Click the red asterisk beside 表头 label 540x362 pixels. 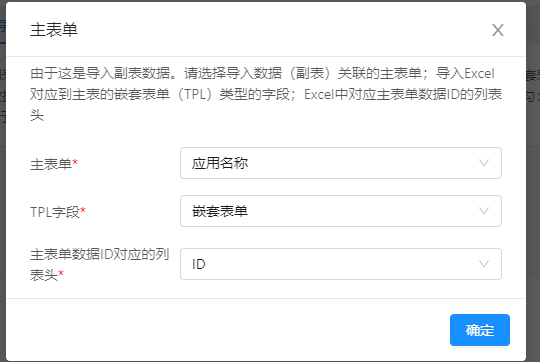(x=61, y=273)
